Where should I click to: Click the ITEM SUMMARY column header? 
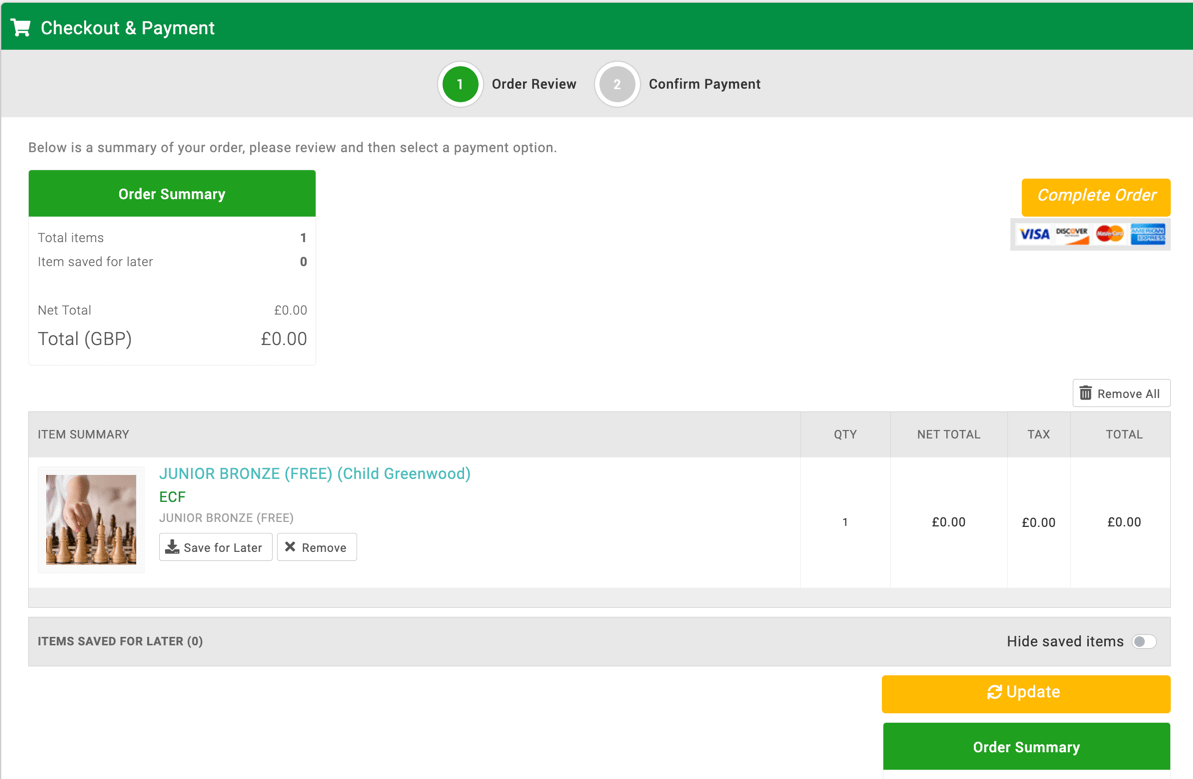tap(84, 434)
